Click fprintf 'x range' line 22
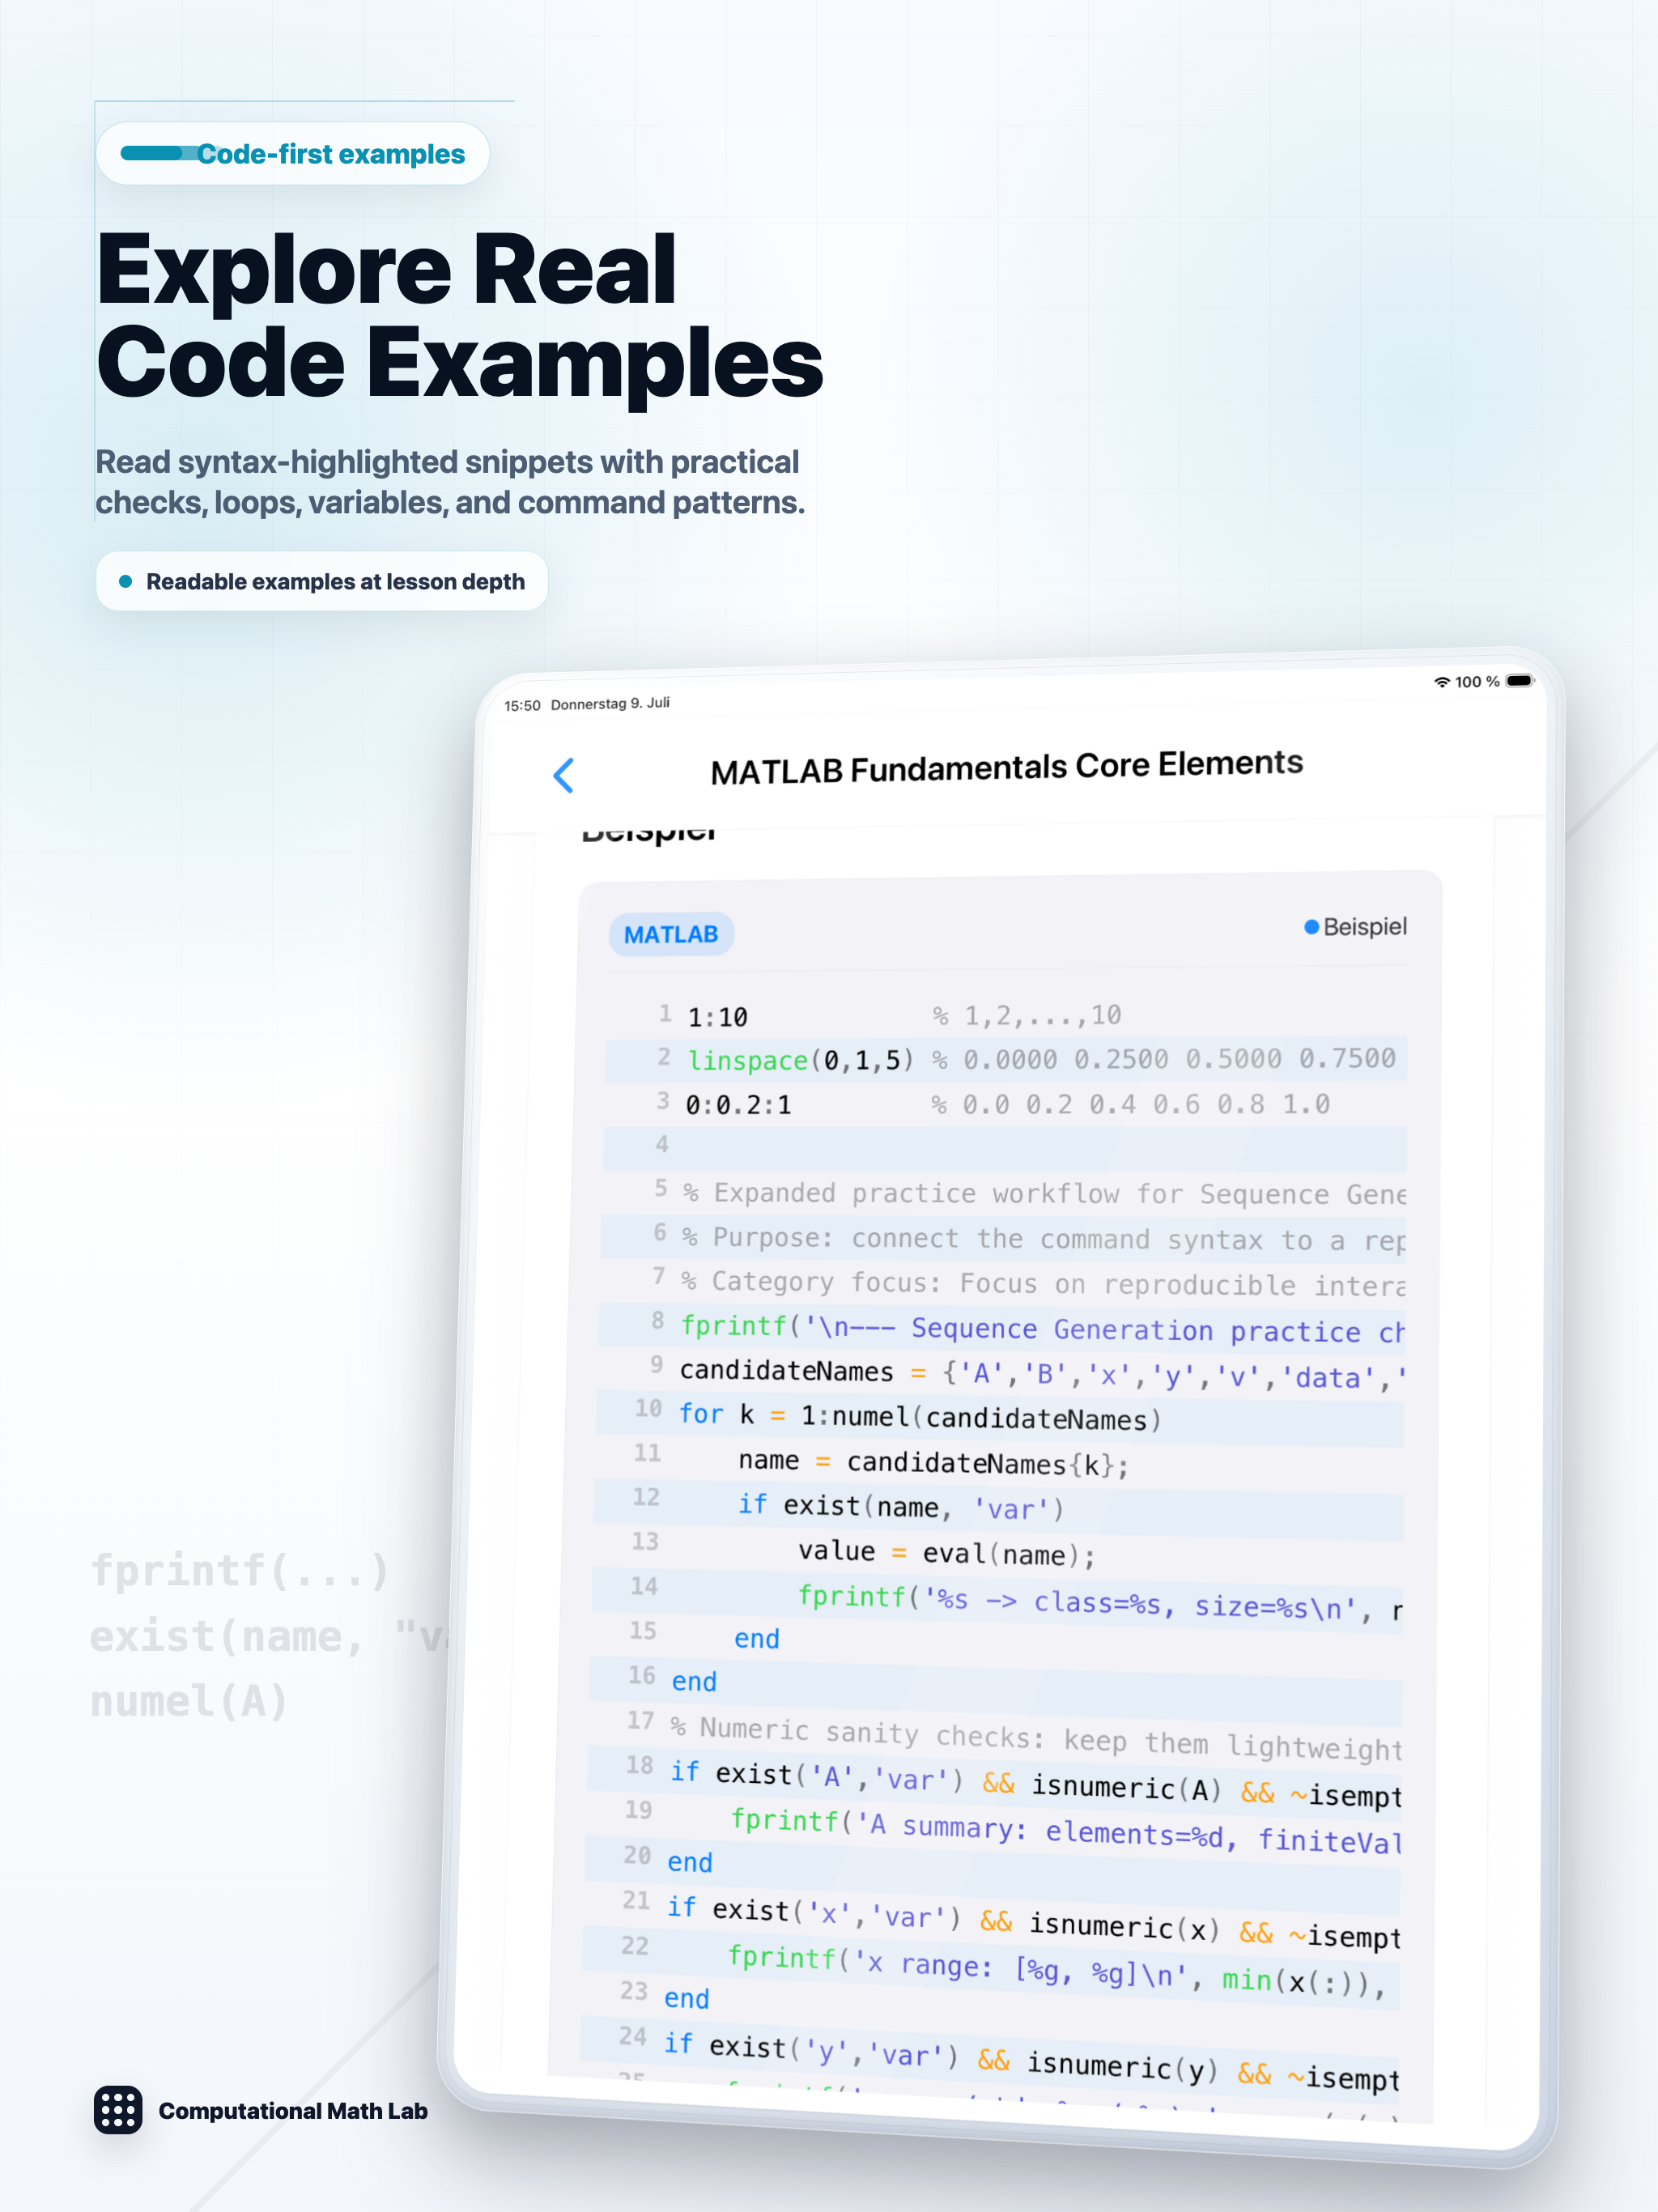This screenshot has height=2212, width=1658. coord(1056,1969)
